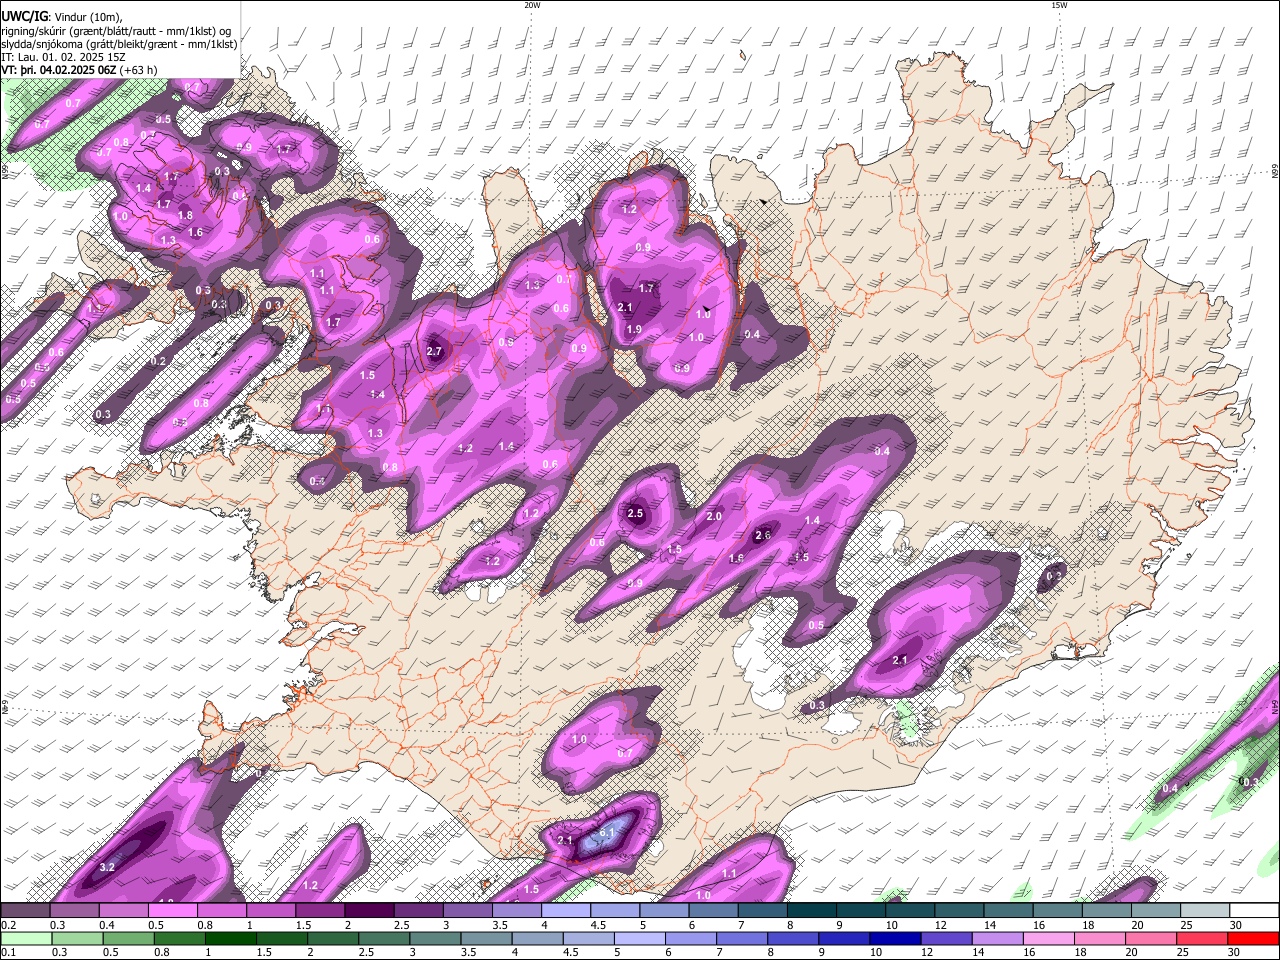Click the '0.2' label on the upper scale
Screen dimensions: 1280x960
coord(8,925)
